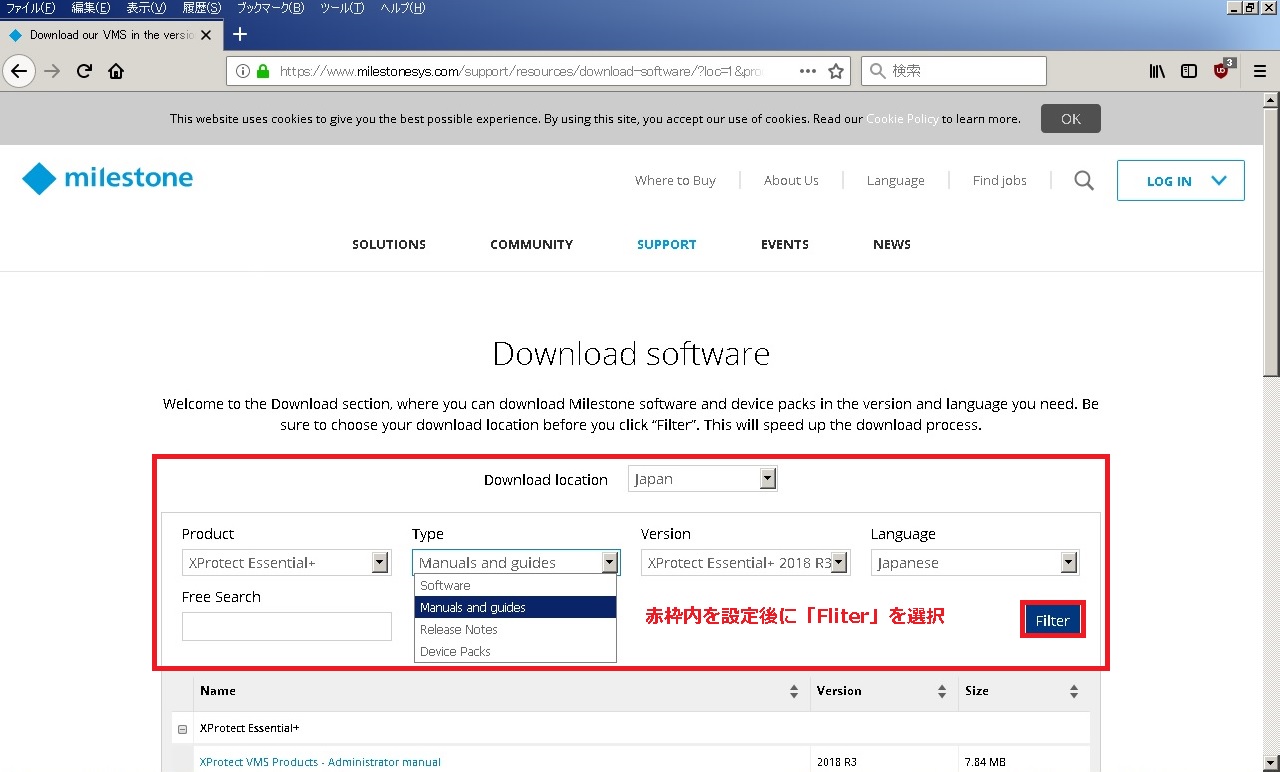Open a new browser tab
This screenshot has width=1280, height=772.
tap(239, 34)
